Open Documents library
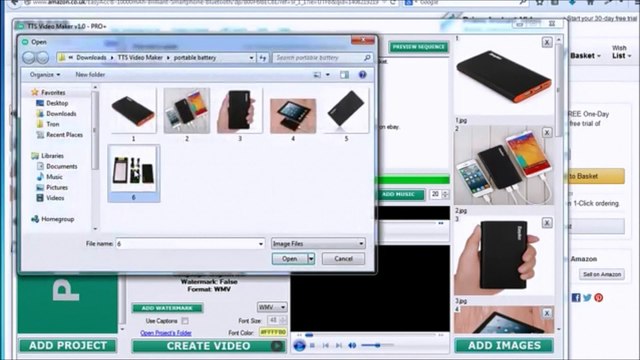 (x=61, y=167)
